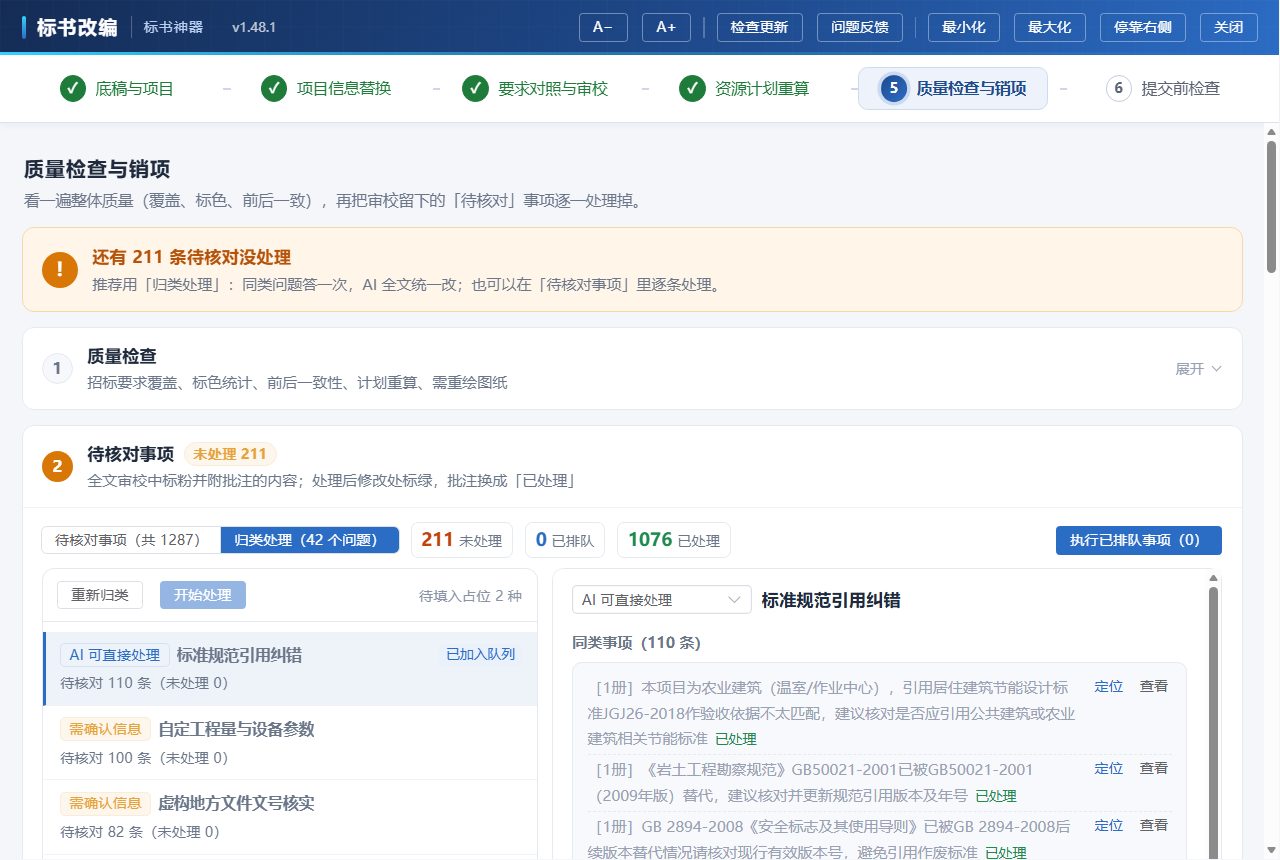Decrease font size with A− button
The width and height of the screenshot is (1280, 860).
(603, 27)
